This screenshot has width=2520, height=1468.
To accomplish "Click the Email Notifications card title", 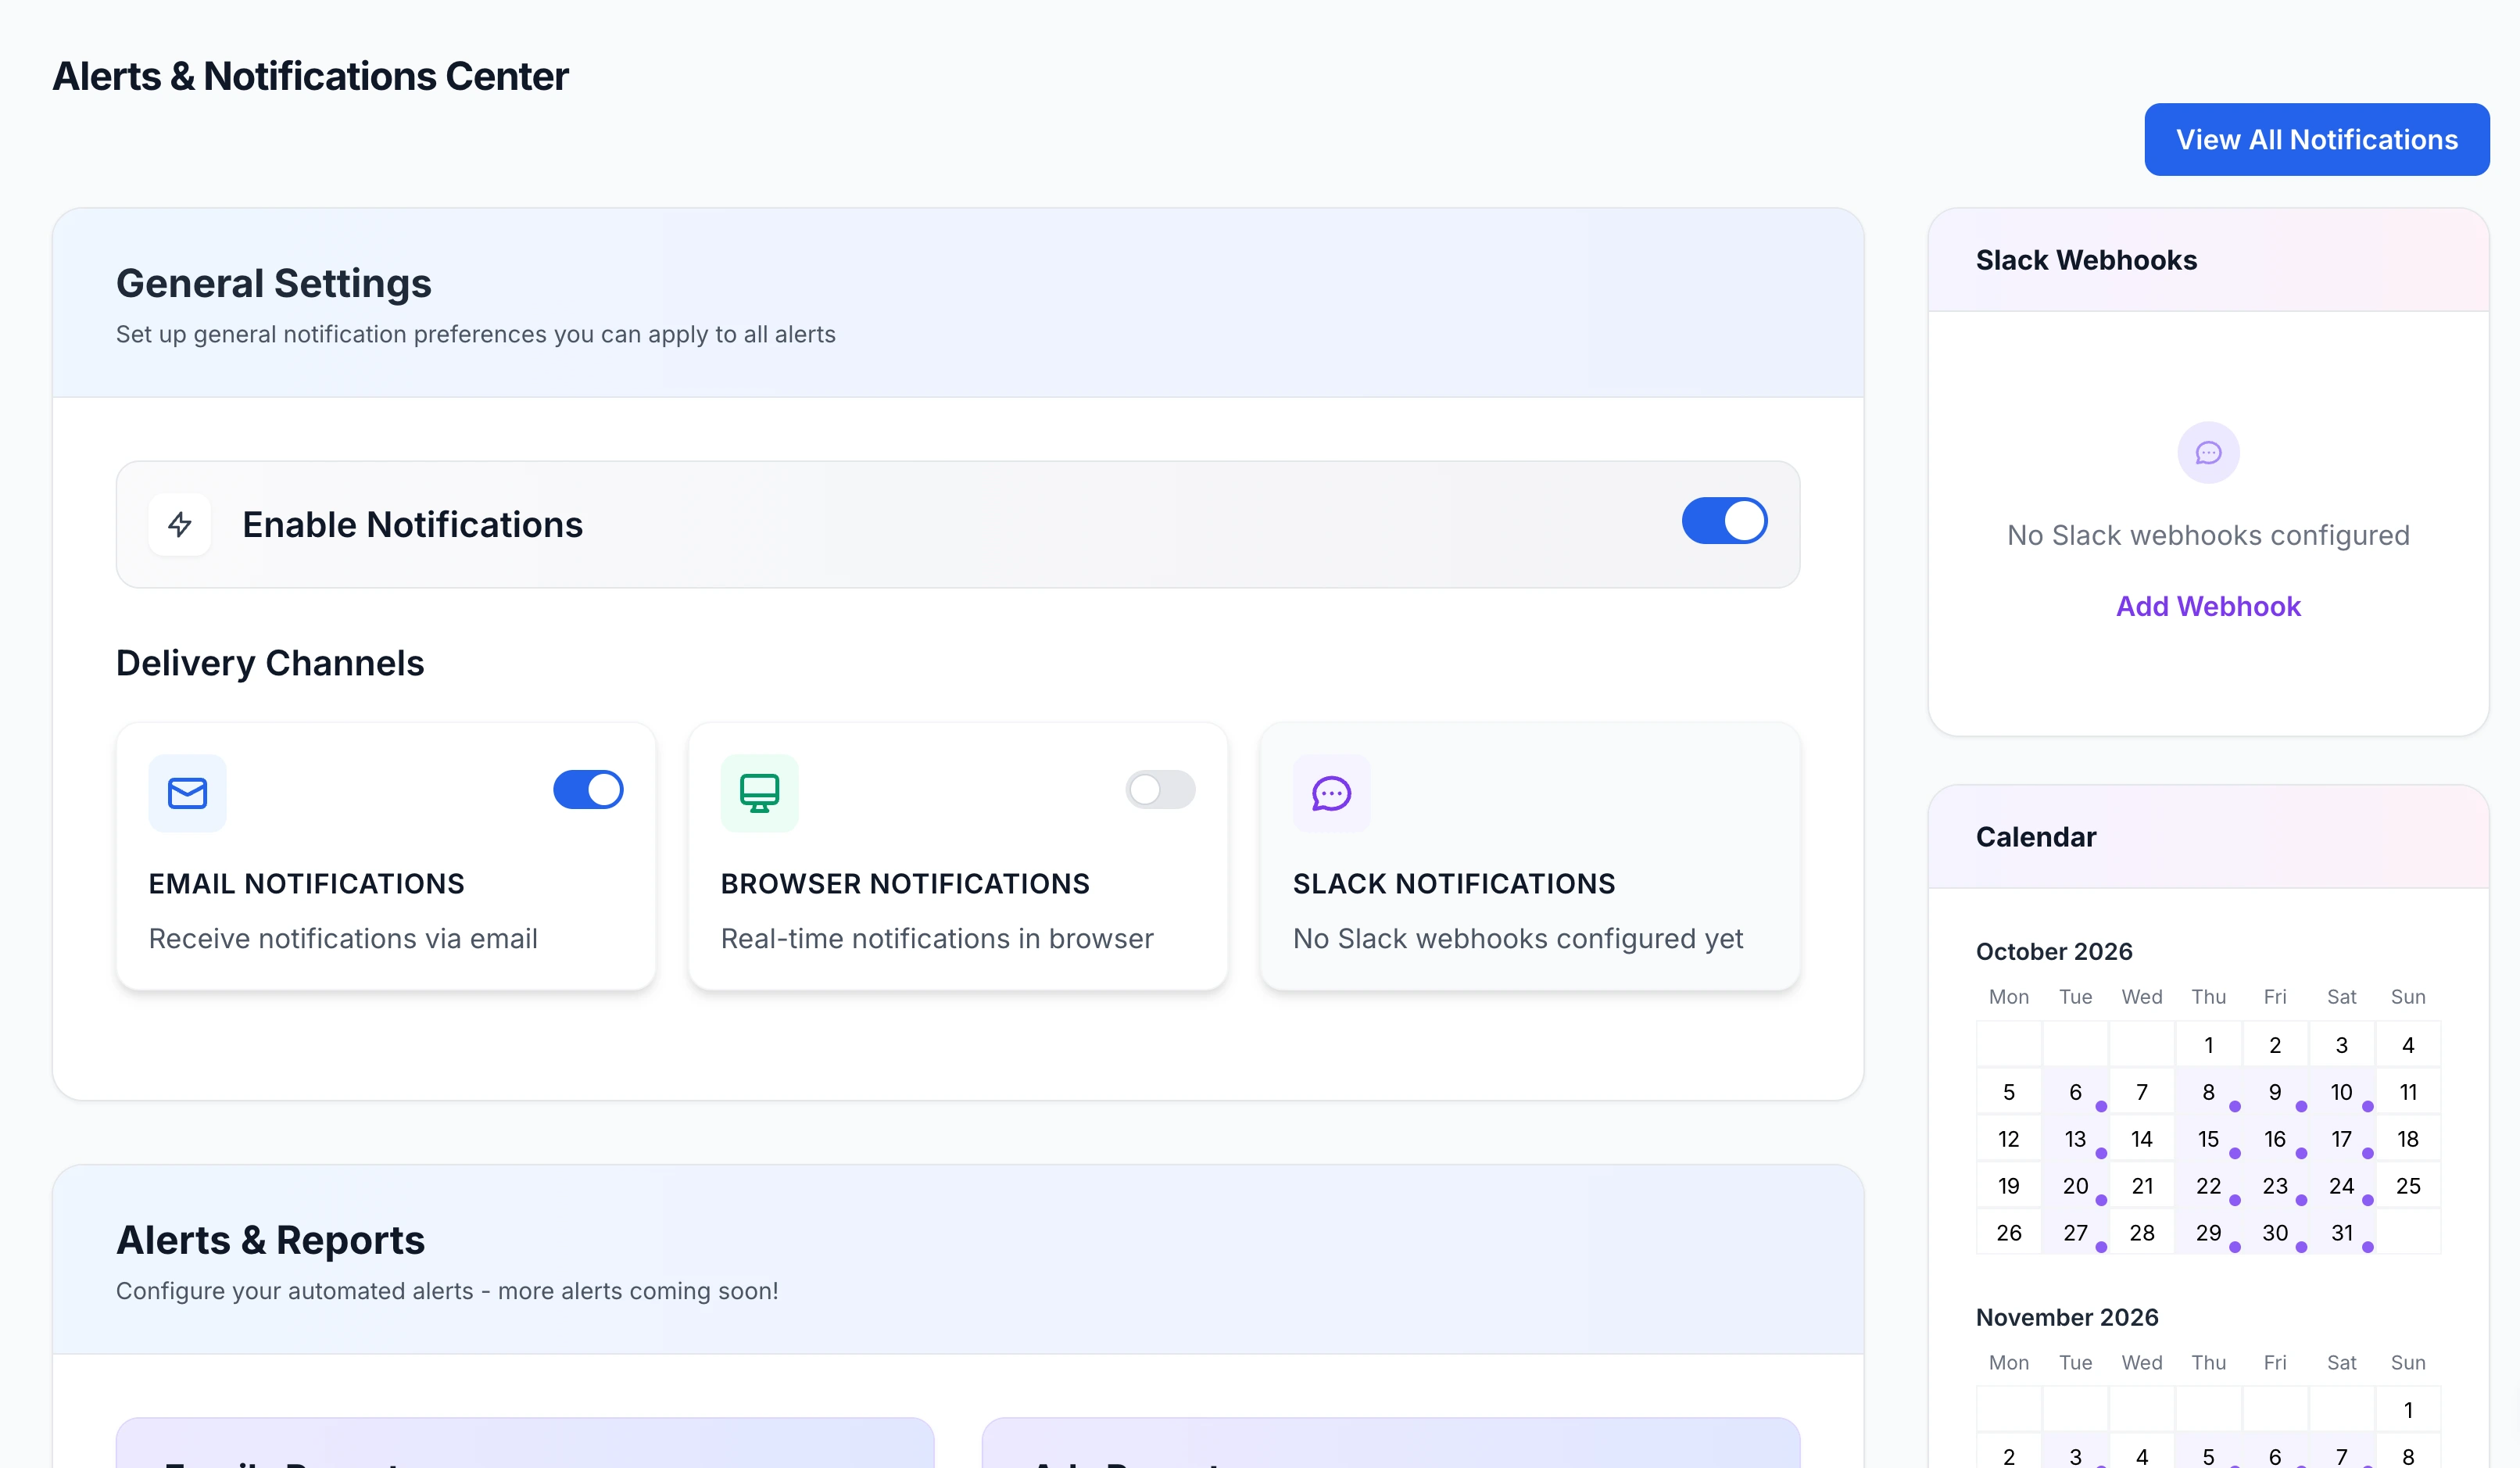I will click(x=307, y=884).
